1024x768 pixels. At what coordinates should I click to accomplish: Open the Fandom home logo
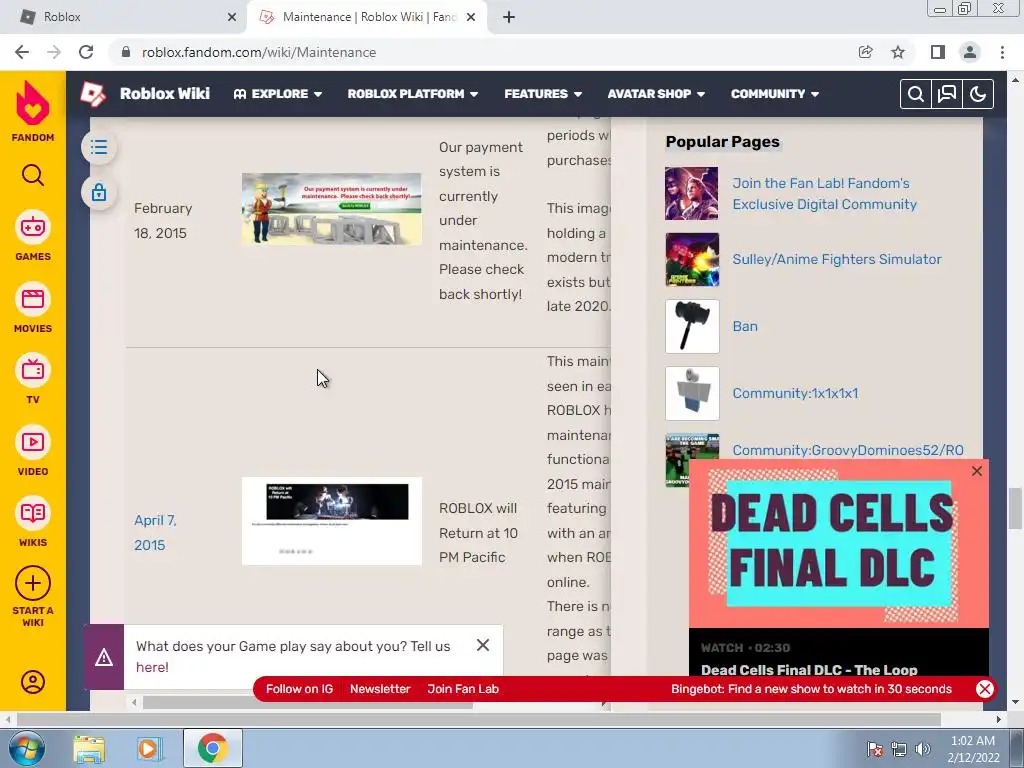point(33,112)
